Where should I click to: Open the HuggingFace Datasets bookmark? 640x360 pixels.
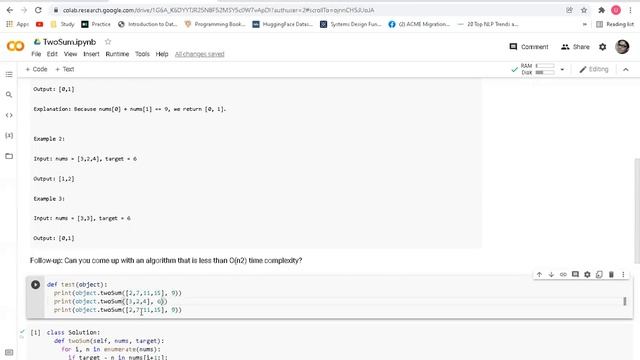click(282, 24)
